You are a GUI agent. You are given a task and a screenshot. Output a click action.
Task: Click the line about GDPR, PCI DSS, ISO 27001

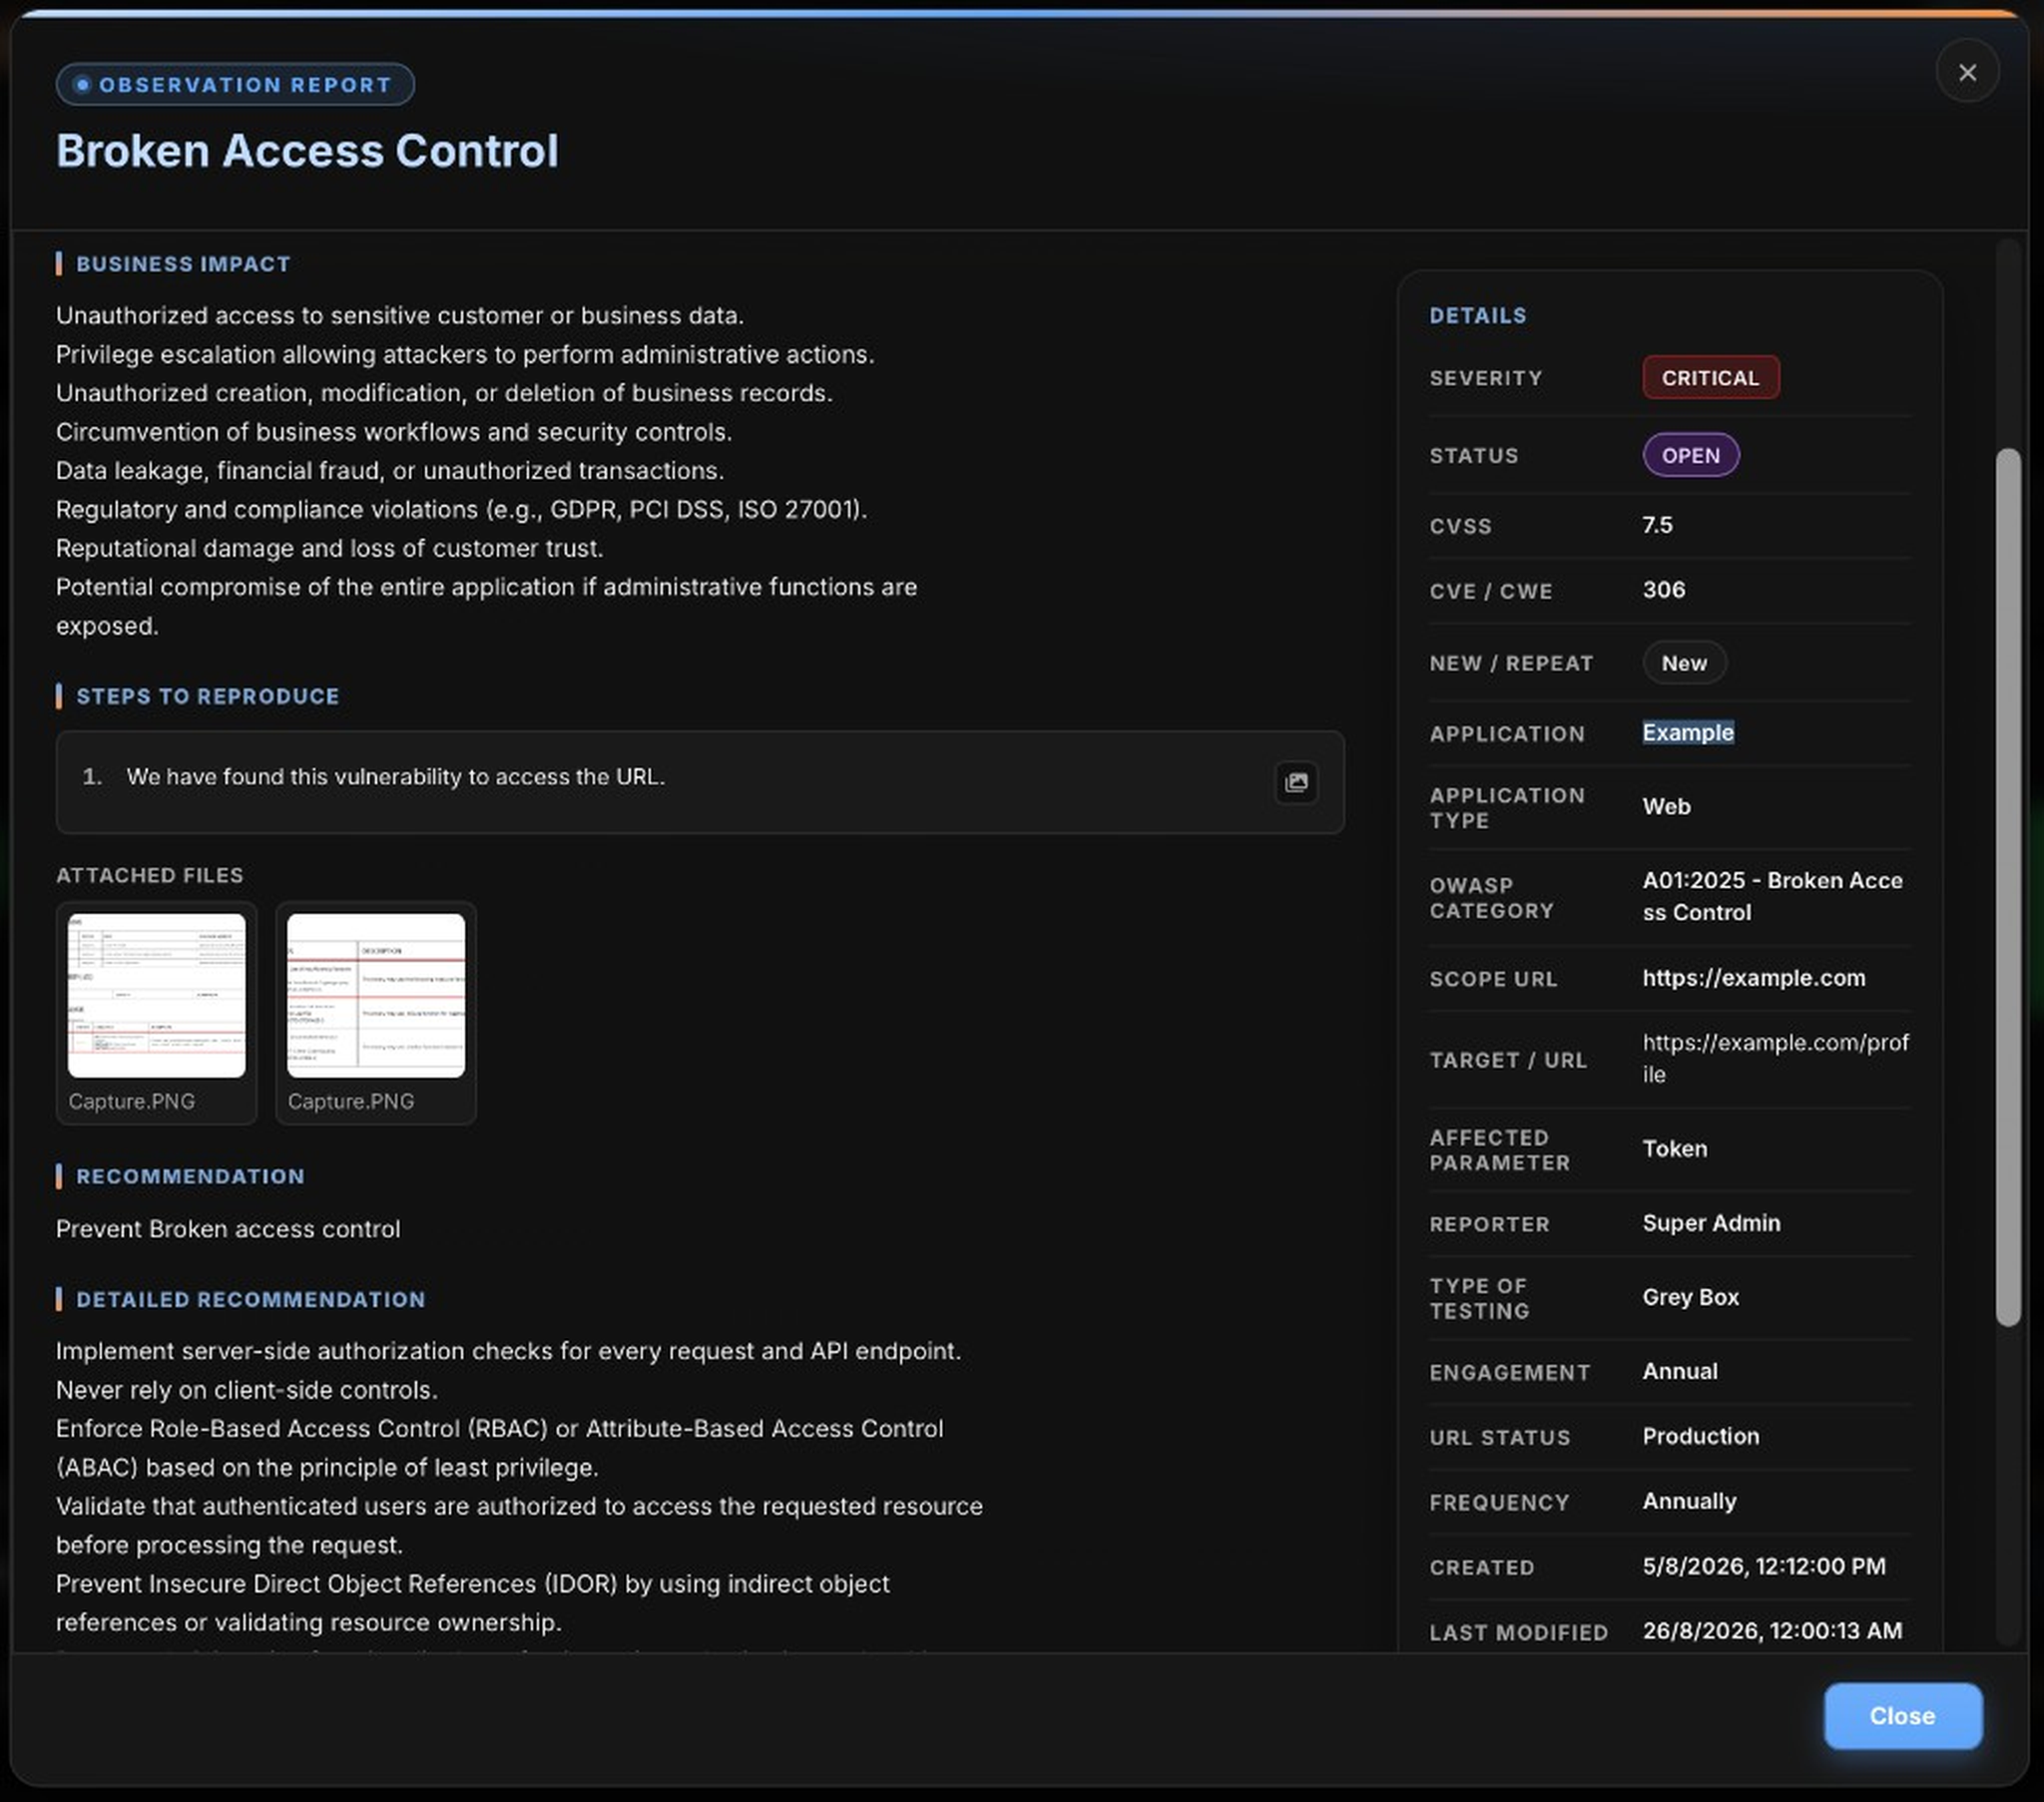[461, 510]
